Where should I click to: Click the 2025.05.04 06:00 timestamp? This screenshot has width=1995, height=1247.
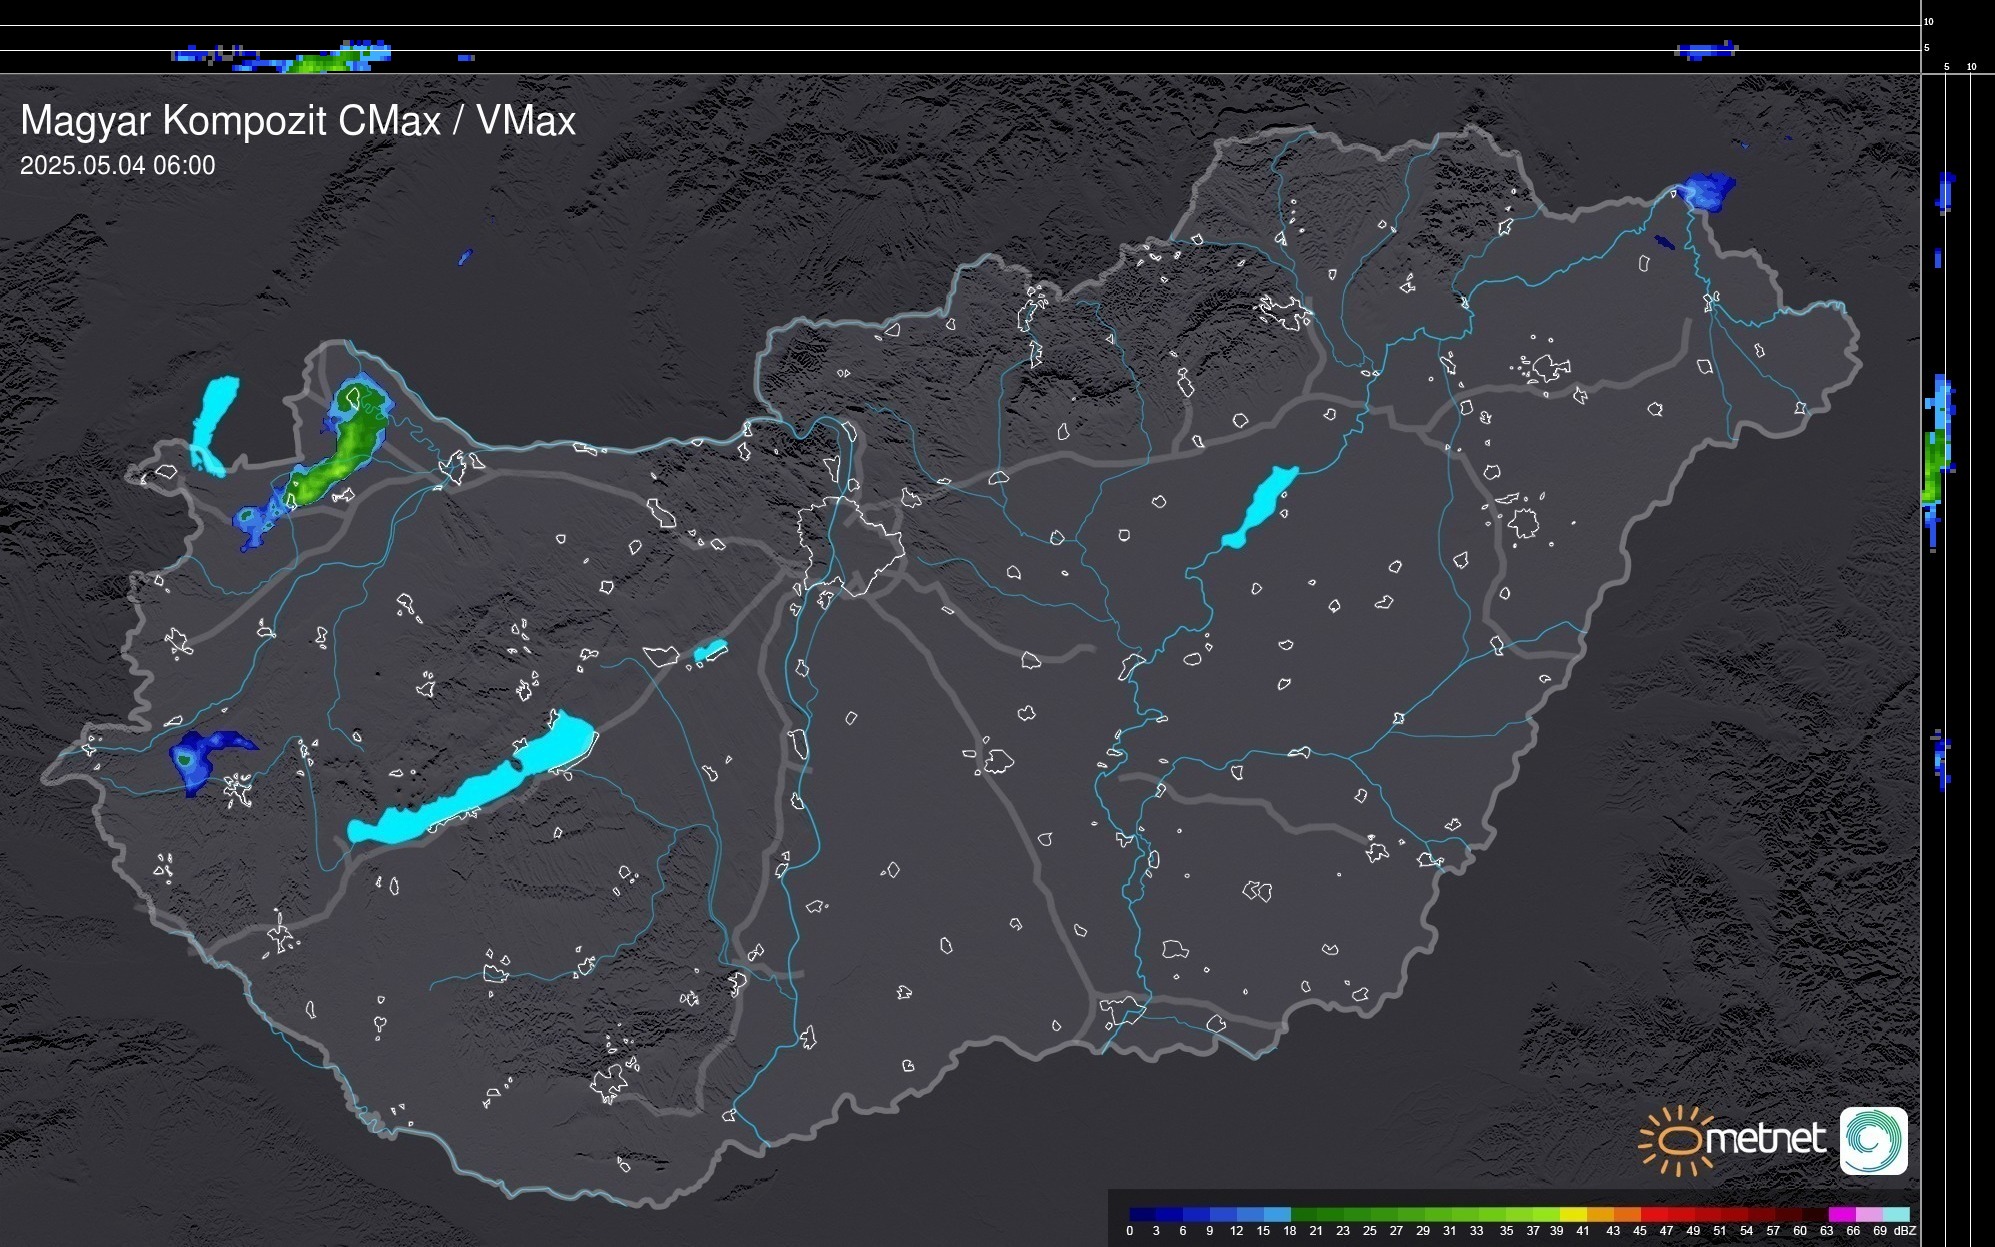pyautogui.click(x=117, y=166)
